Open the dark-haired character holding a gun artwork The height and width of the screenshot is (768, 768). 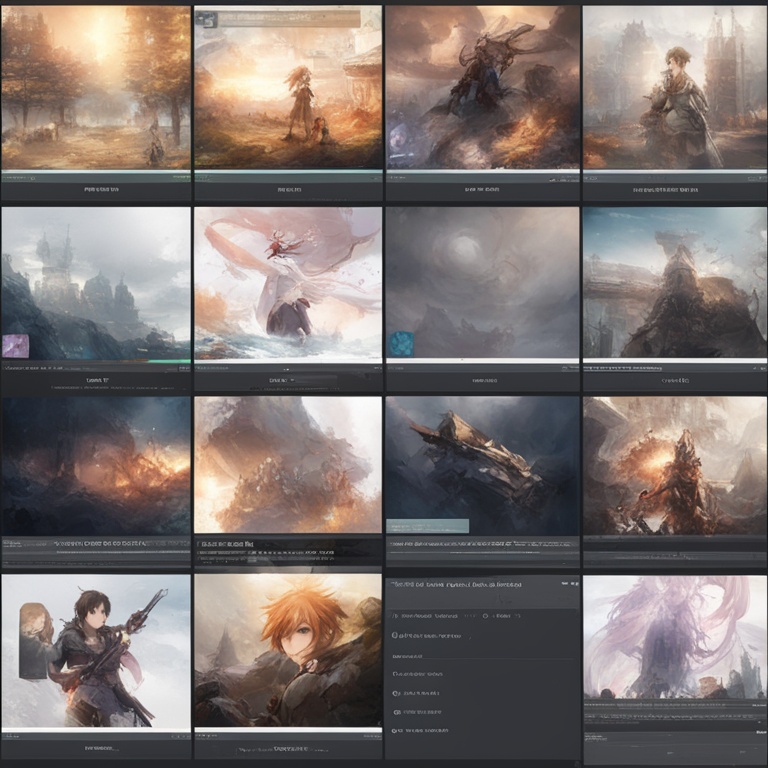tap(96, 652)
